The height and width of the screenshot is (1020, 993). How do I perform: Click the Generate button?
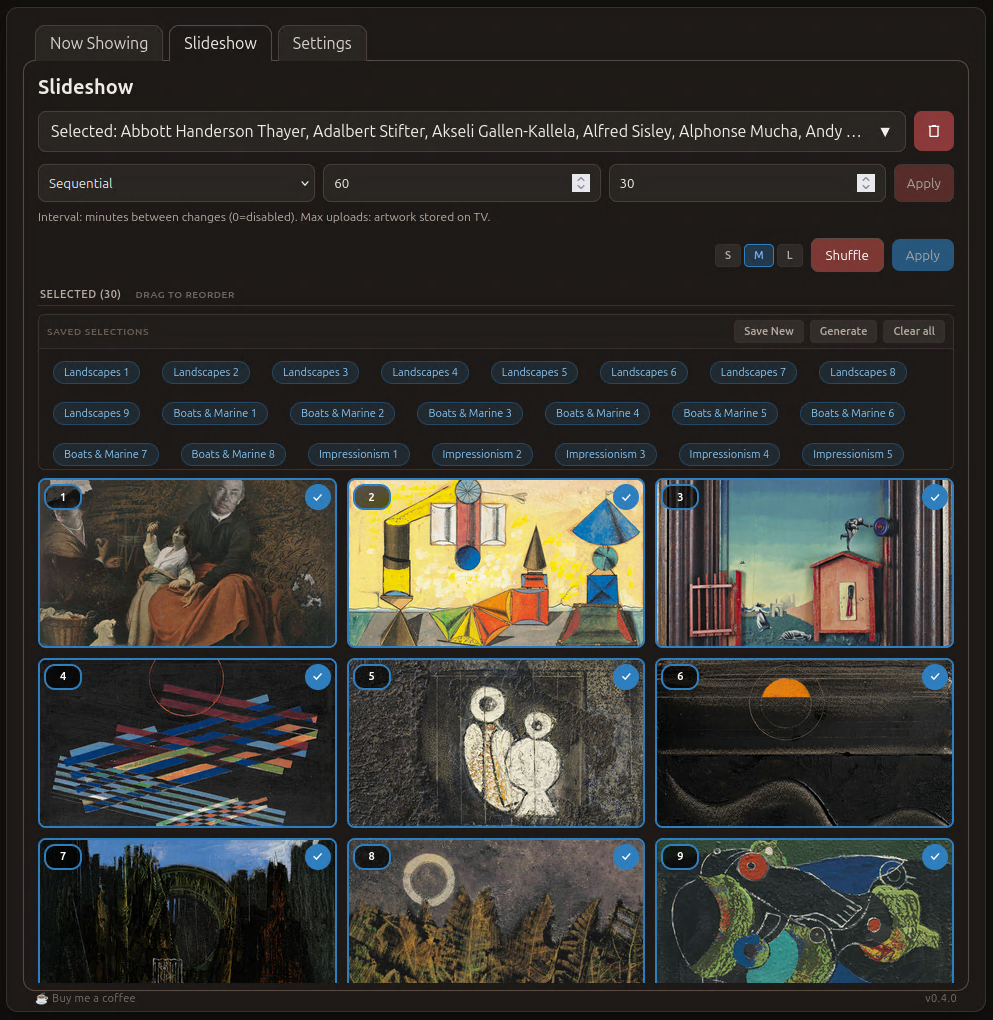[x=843, y=331]
